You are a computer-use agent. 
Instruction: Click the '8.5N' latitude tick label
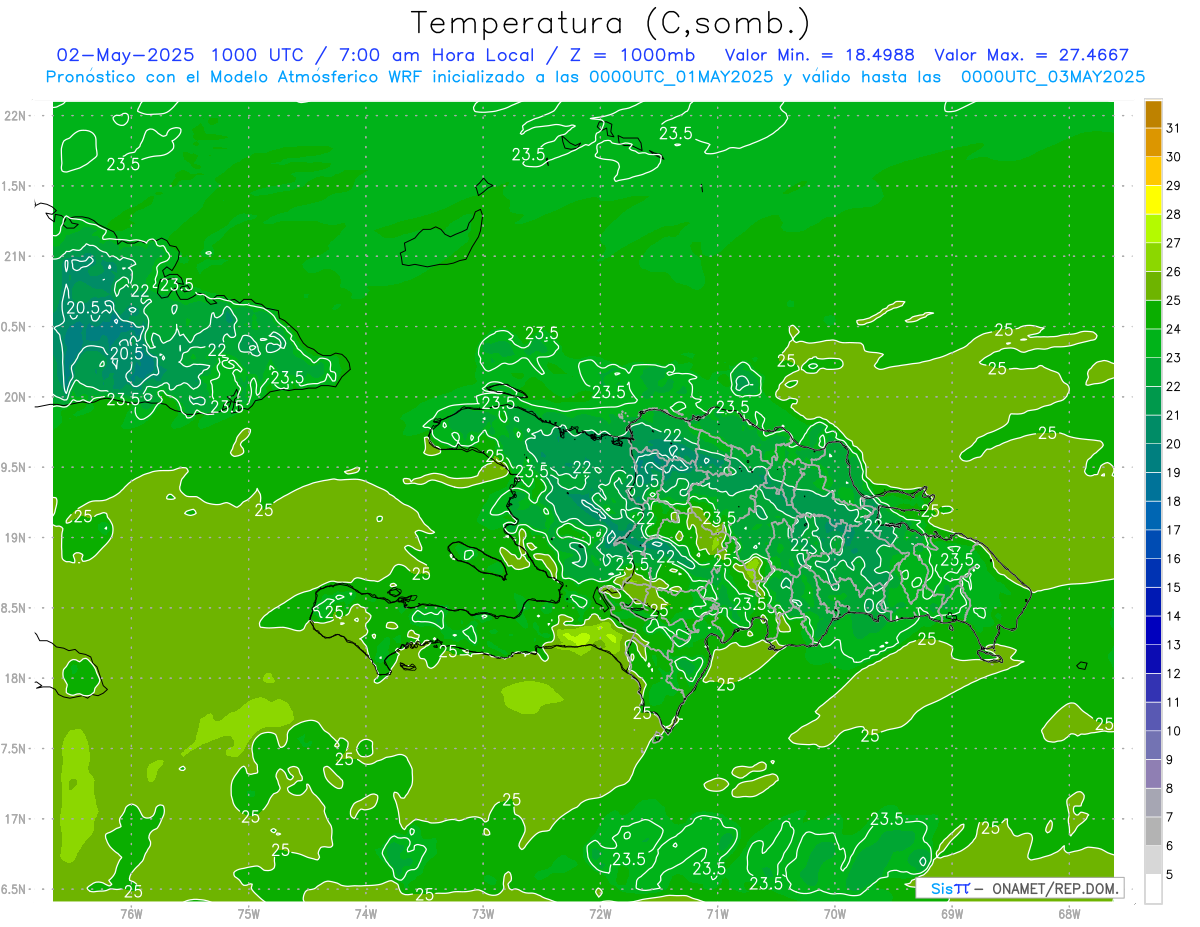click(14, 608)
